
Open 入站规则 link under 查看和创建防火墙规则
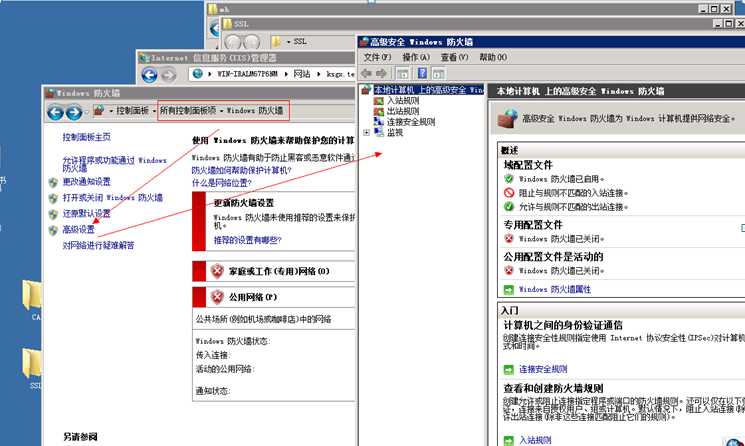point(535,440)
